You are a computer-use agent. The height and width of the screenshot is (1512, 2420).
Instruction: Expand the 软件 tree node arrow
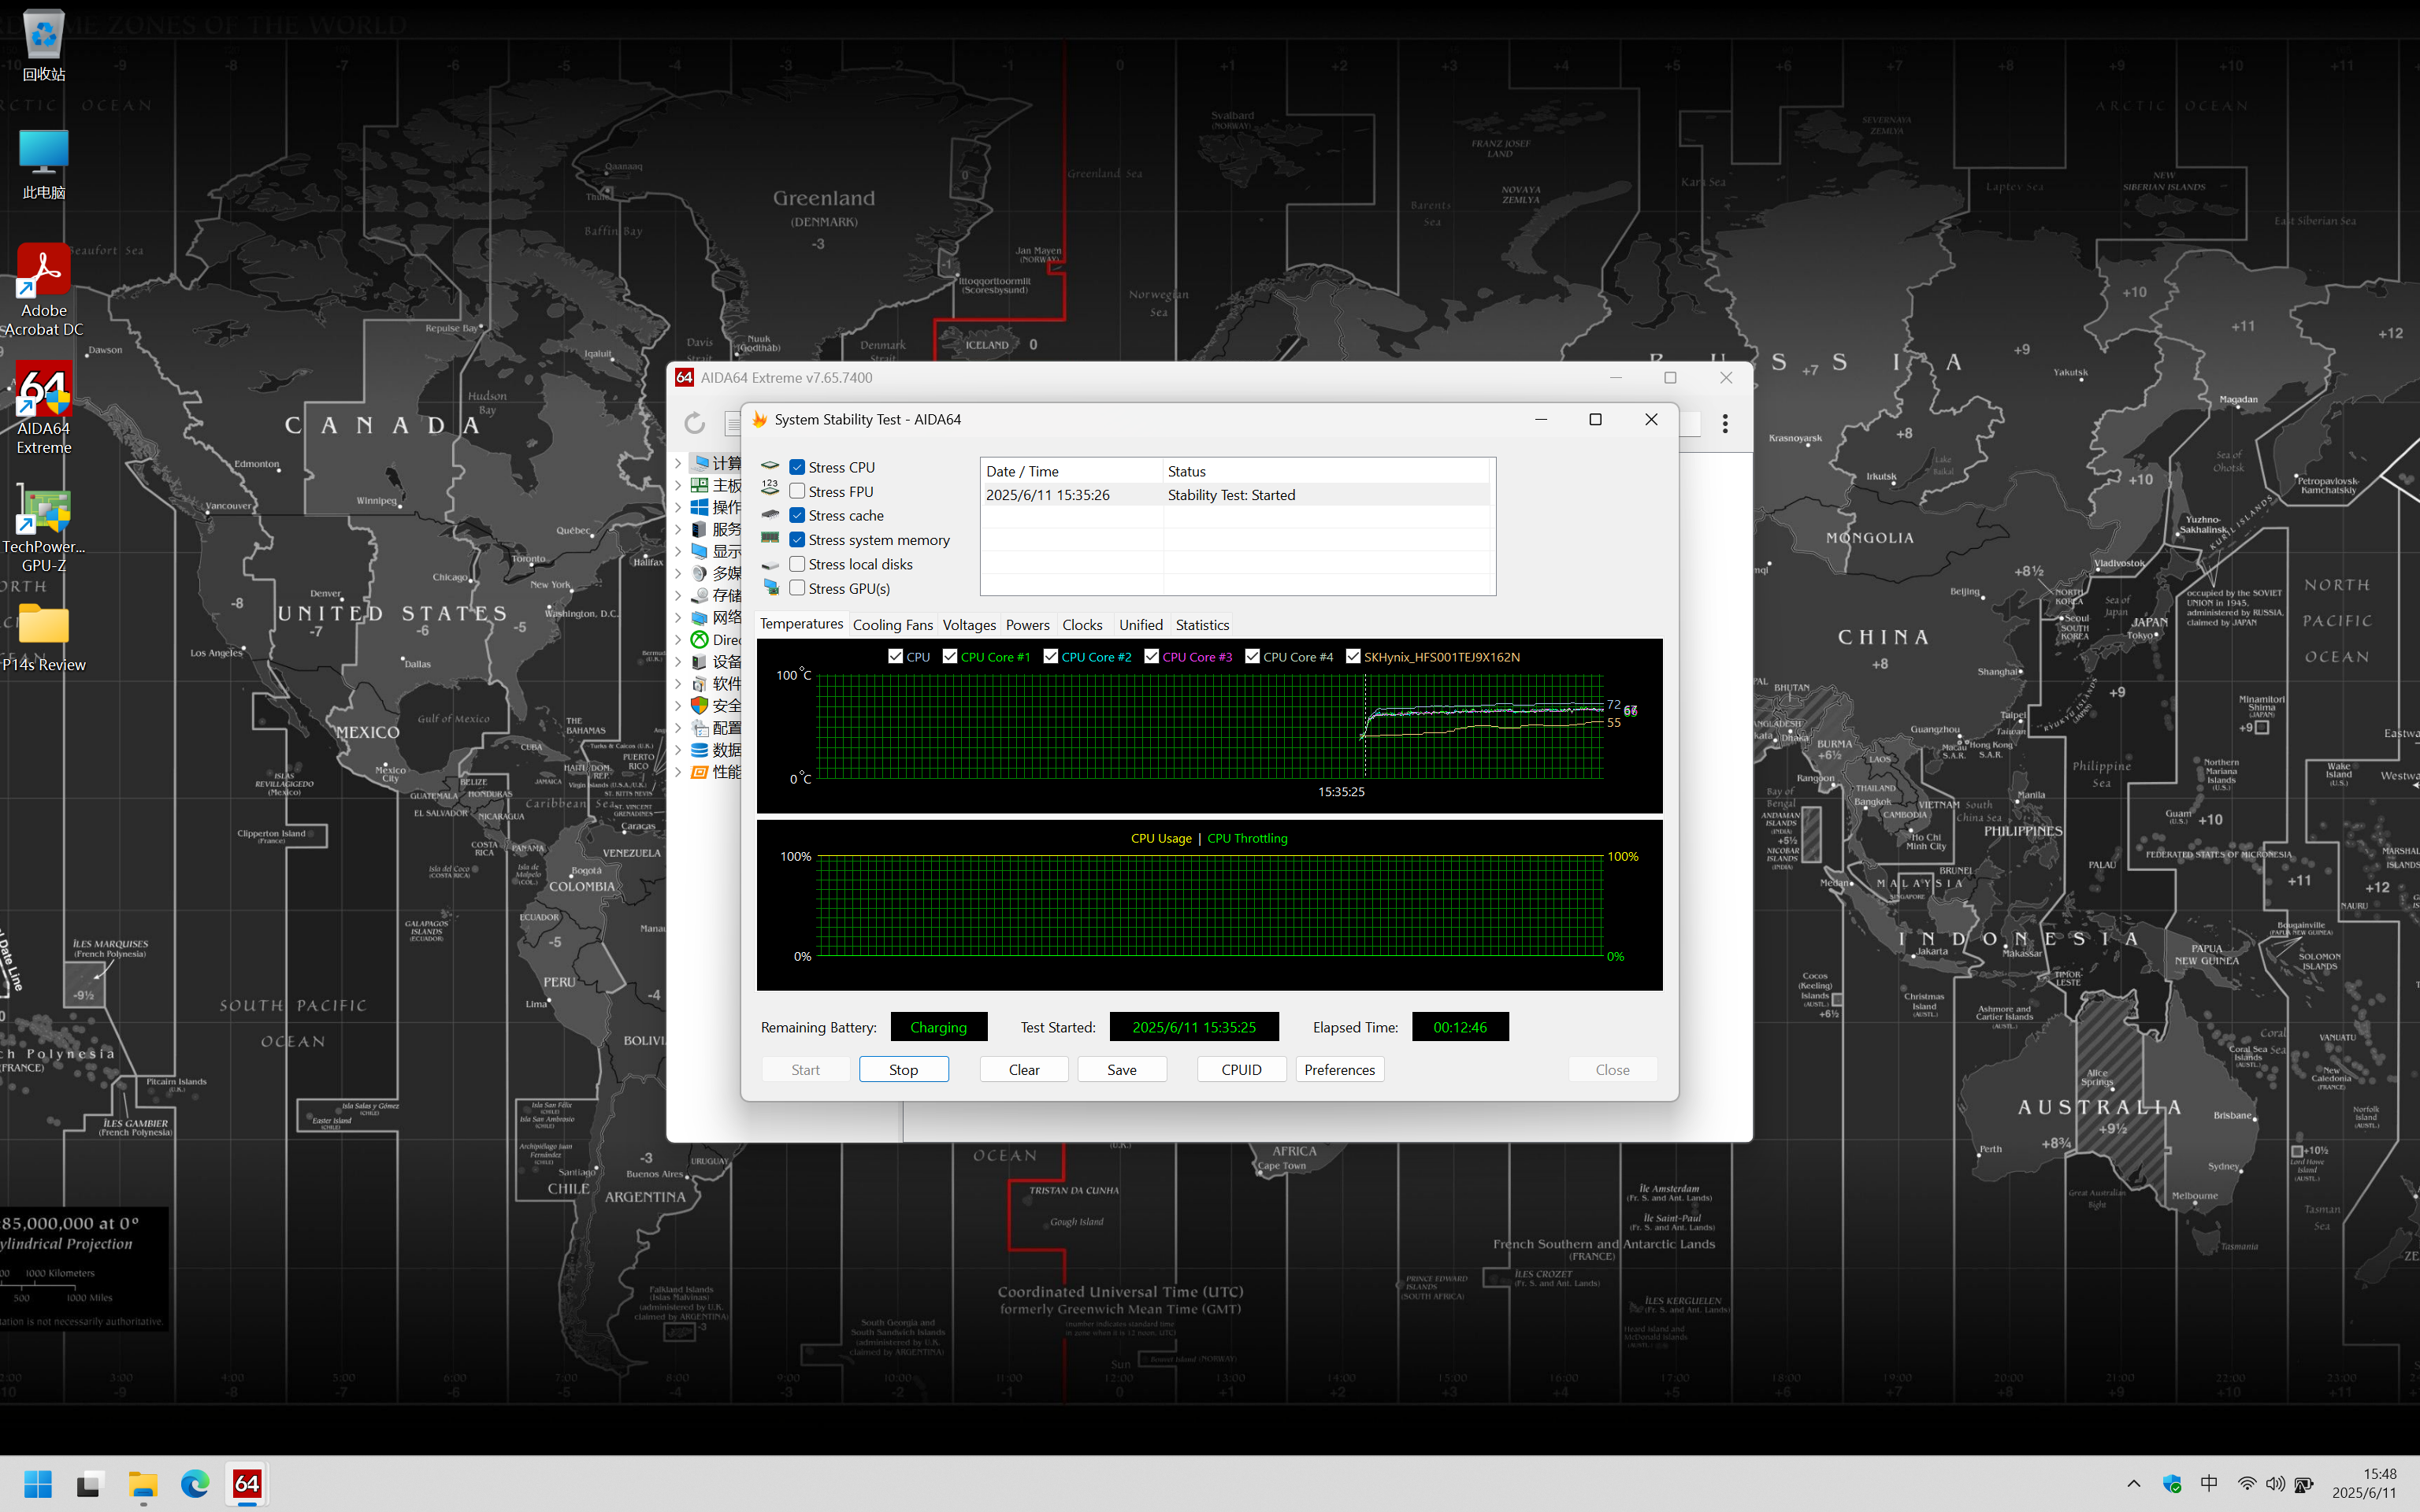click(678, 683)
